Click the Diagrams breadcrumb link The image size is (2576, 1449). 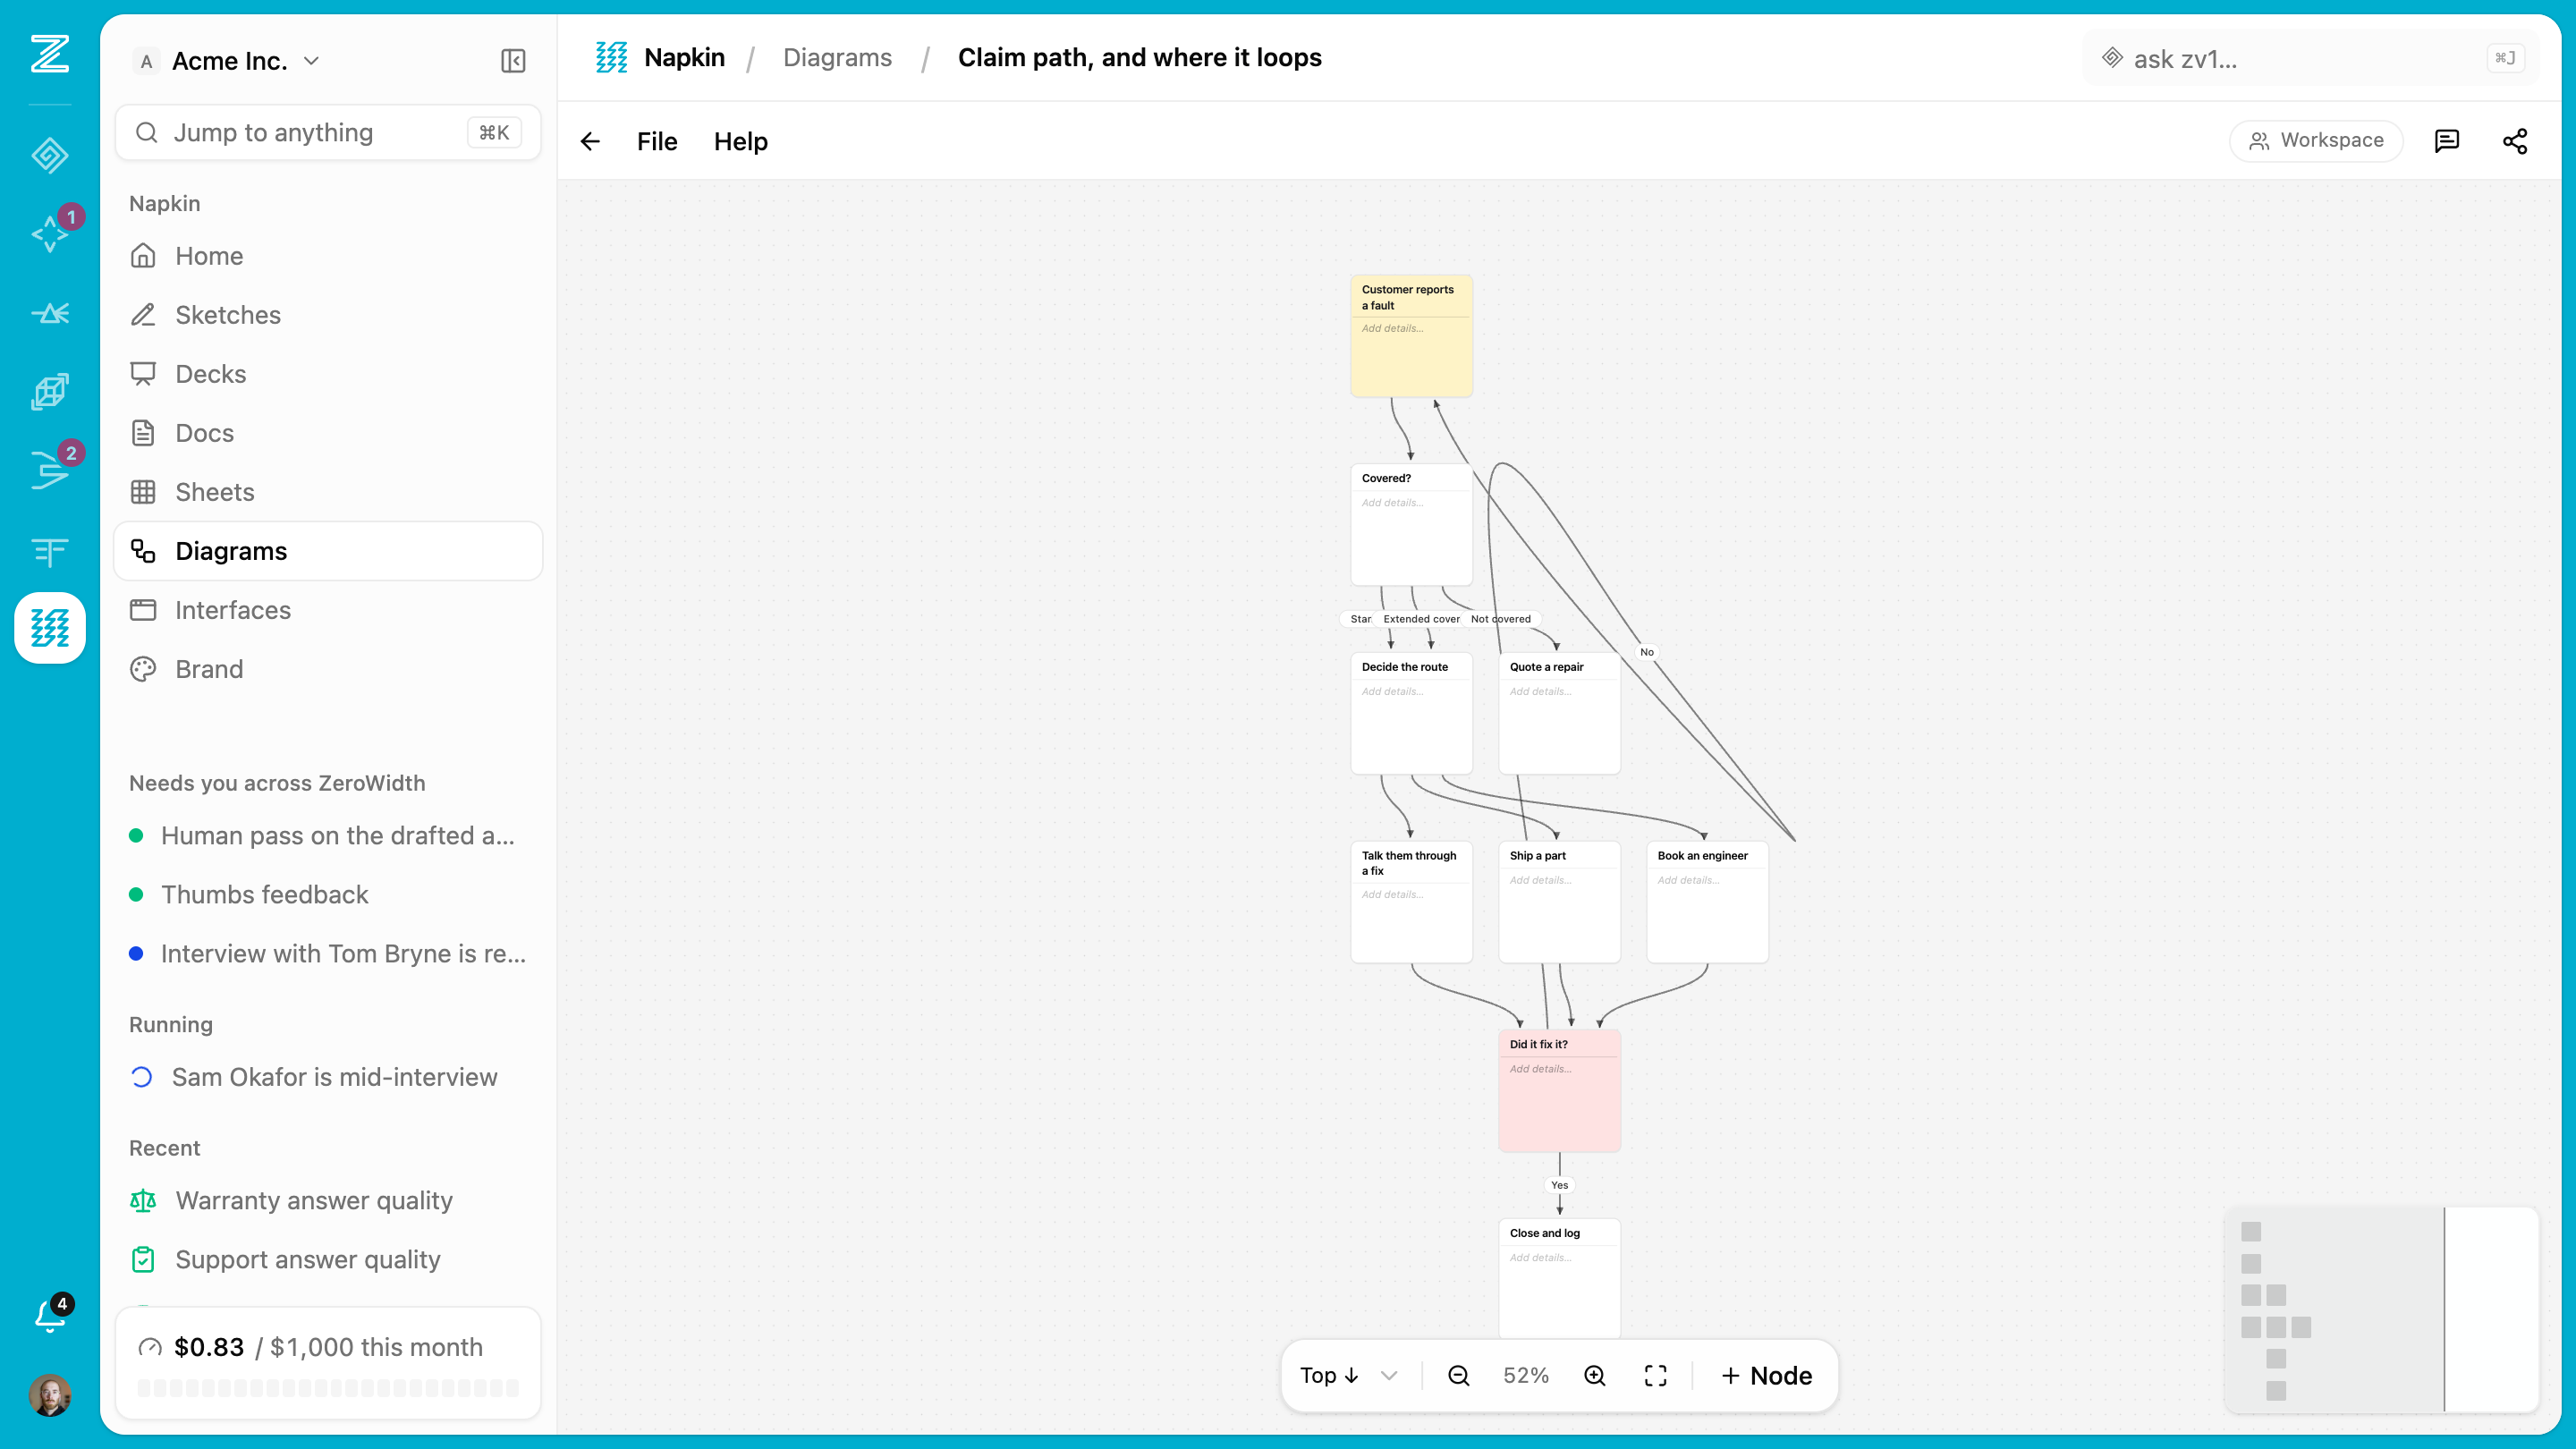837,58
